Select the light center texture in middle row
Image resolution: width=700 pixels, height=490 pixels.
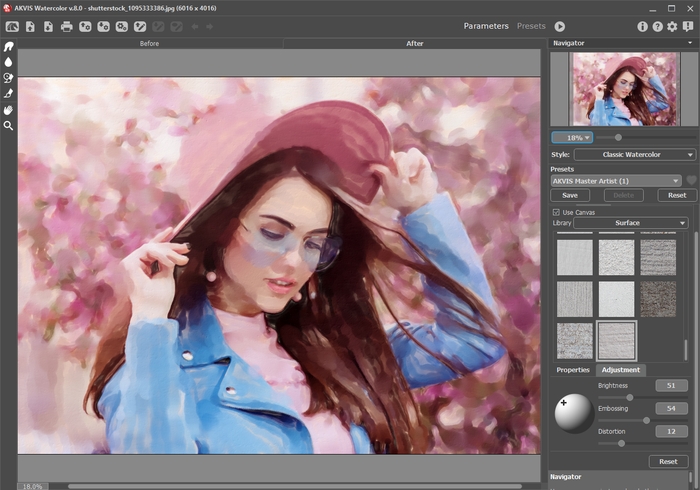[616, 299]
